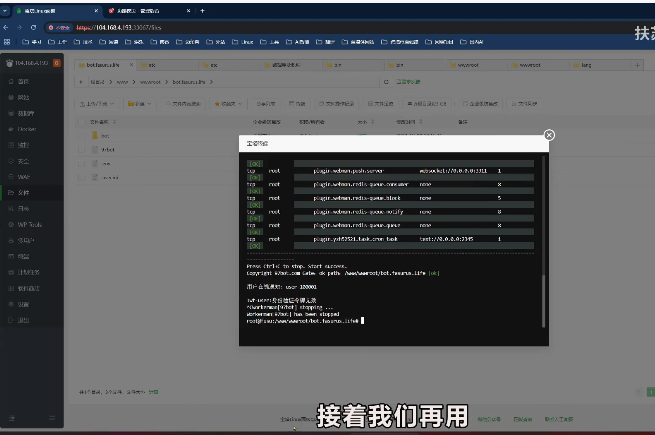The image size is (655, 435).
Task: Open the 数据库 database item in sidebar
Action: tap(25, 113)
